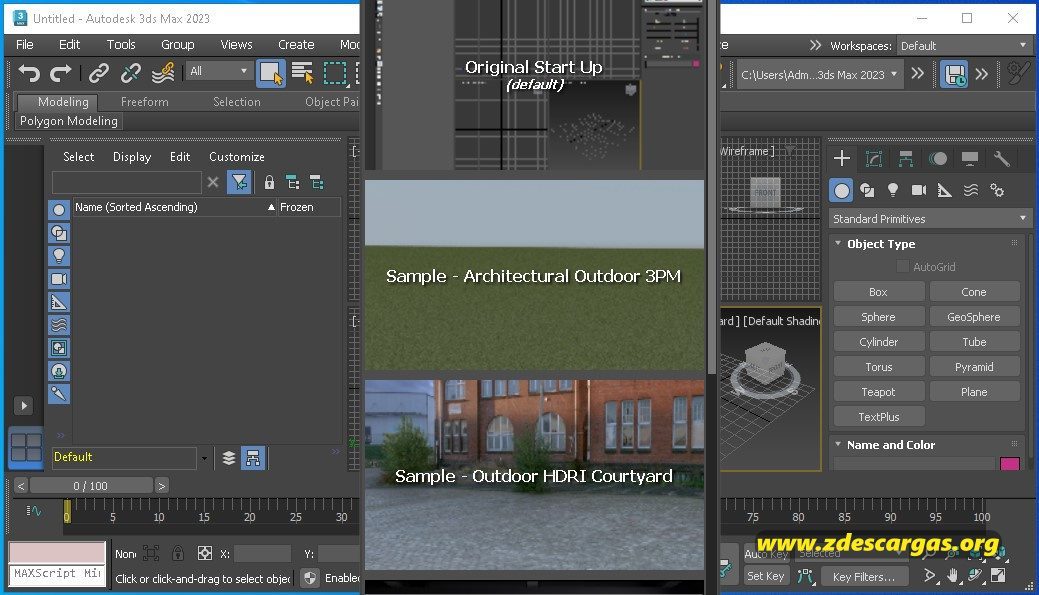Click the Redo arrow icon
The image size is (1039, 595).
pyautogui.click(x=60, y=73)
